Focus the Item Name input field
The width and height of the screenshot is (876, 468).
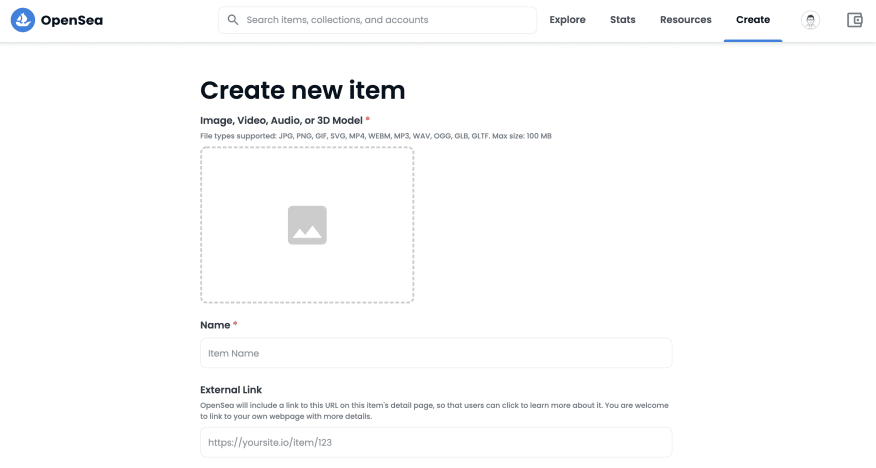tap(436, 353)
